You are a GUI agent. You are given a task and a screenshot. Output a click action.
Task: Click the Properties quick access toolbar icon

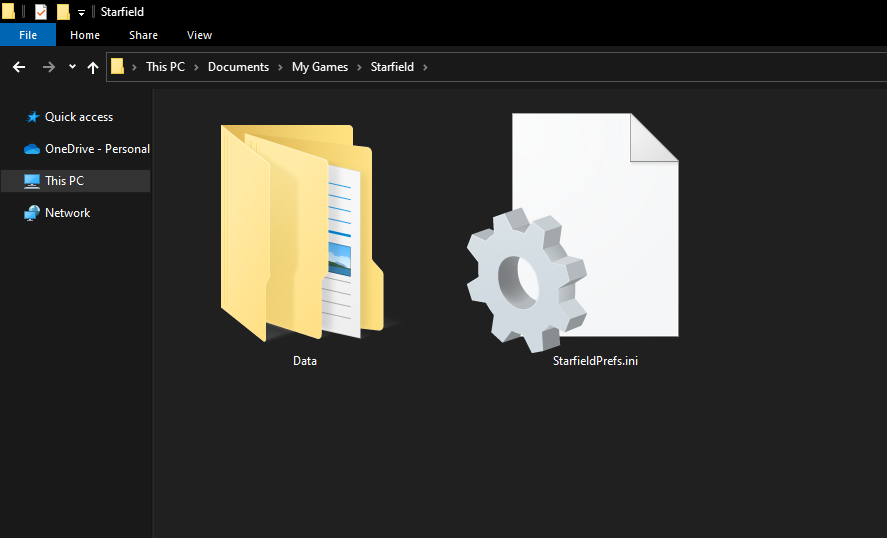[x=41, y=11]
